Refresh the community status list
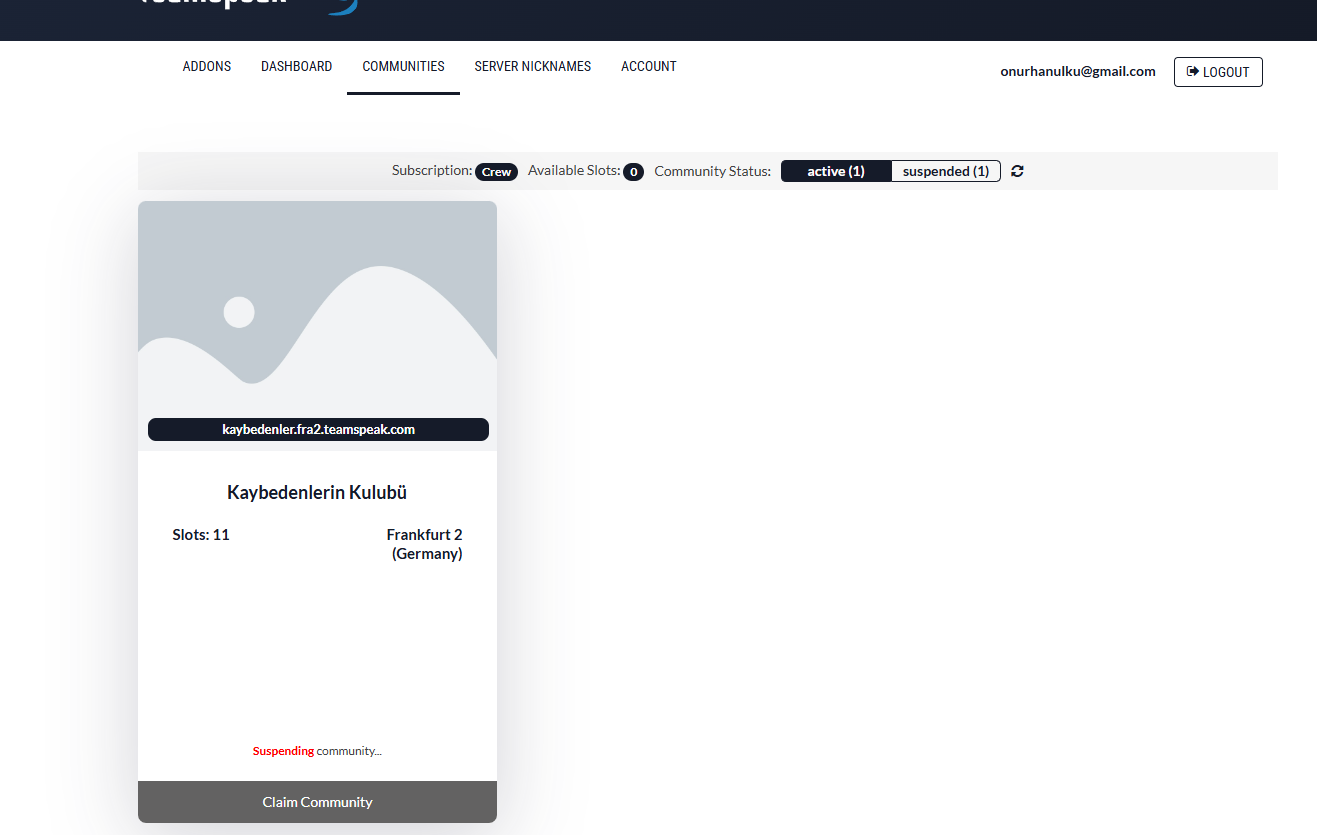 tap(1017, 171)
